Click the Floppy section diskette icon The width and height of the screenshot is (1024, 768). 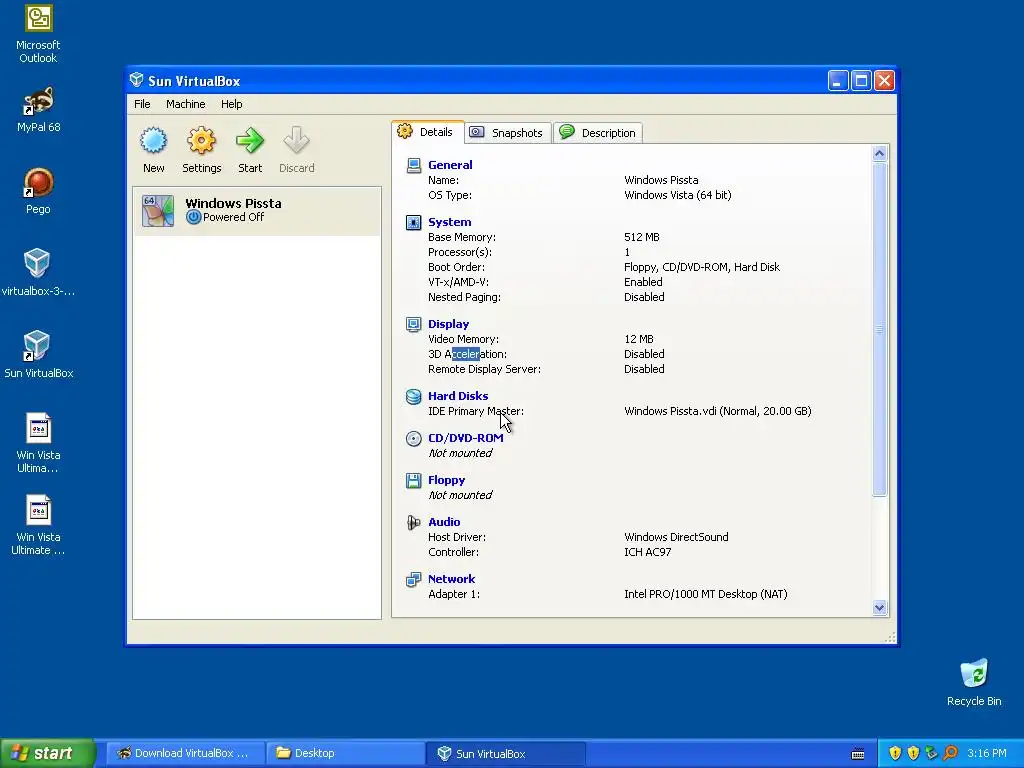coord(413,480)
